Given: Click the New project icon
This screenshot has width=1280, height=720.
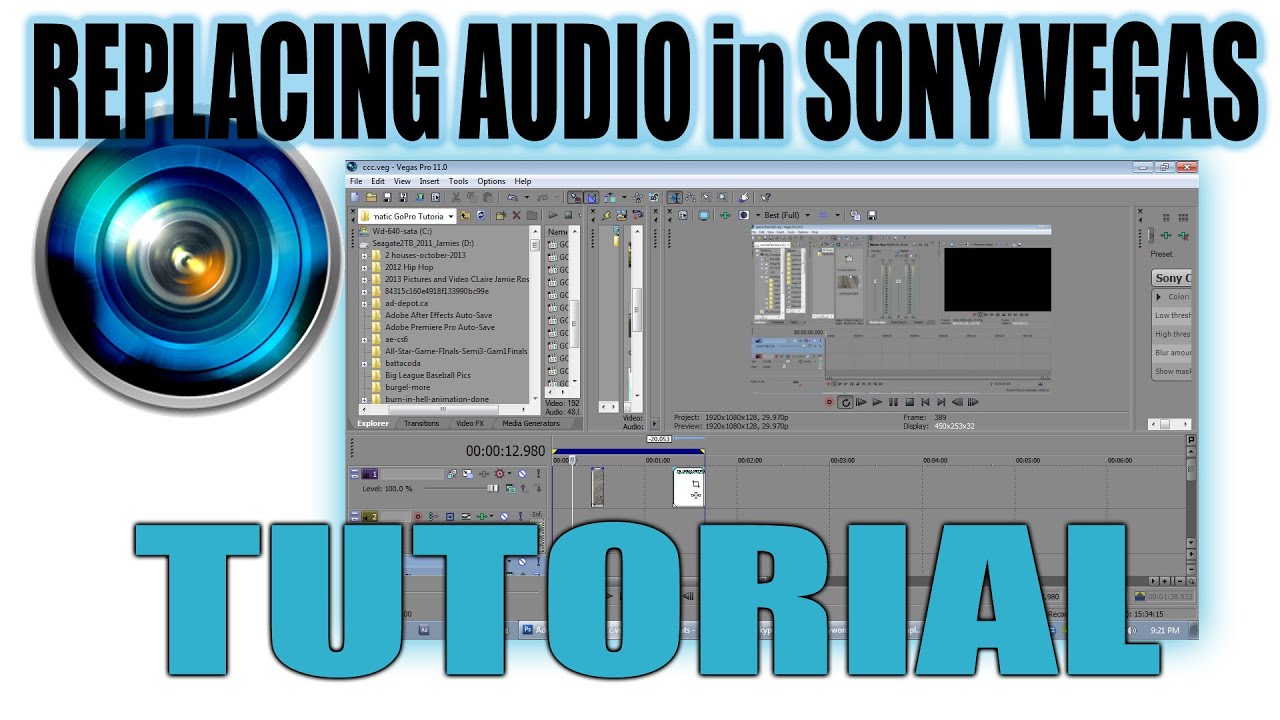Looking at the screenshot, I should [355, 198].
